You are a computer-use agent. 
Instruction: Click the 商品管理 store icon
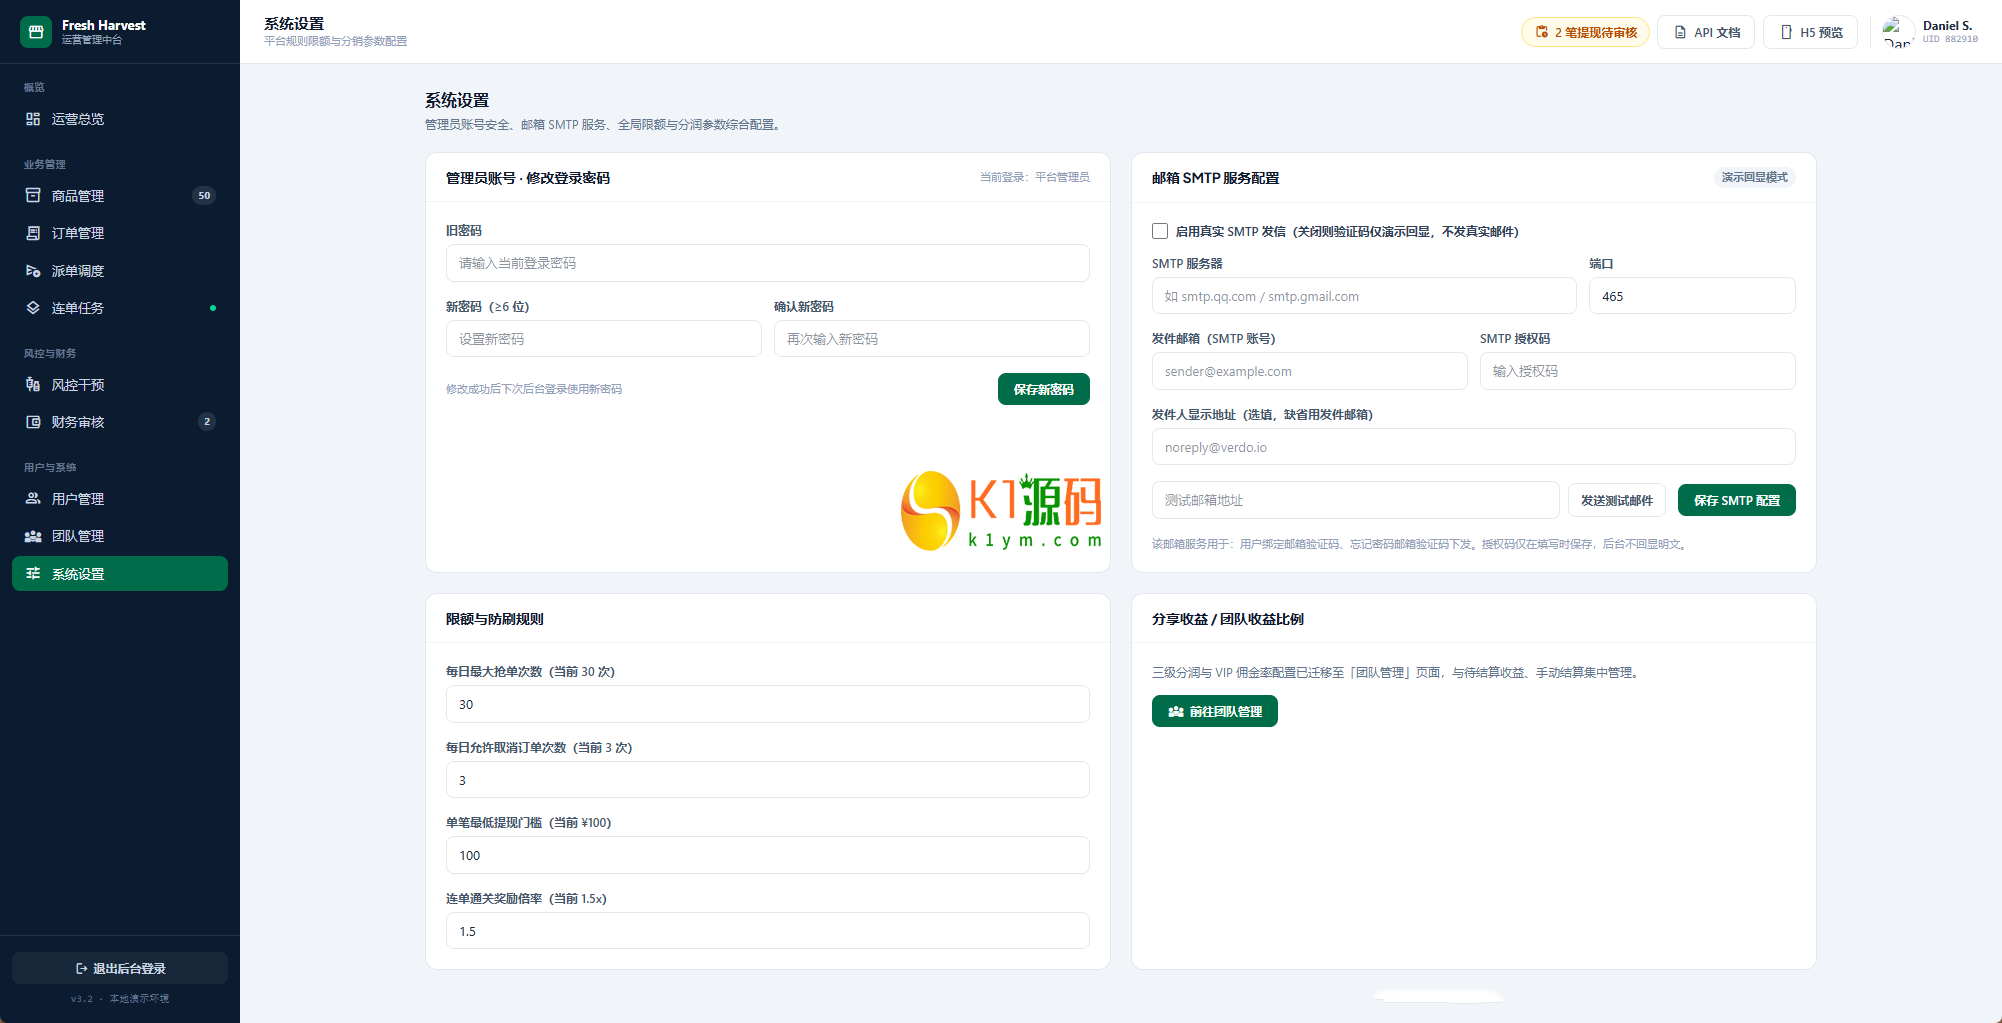(33, 196)
